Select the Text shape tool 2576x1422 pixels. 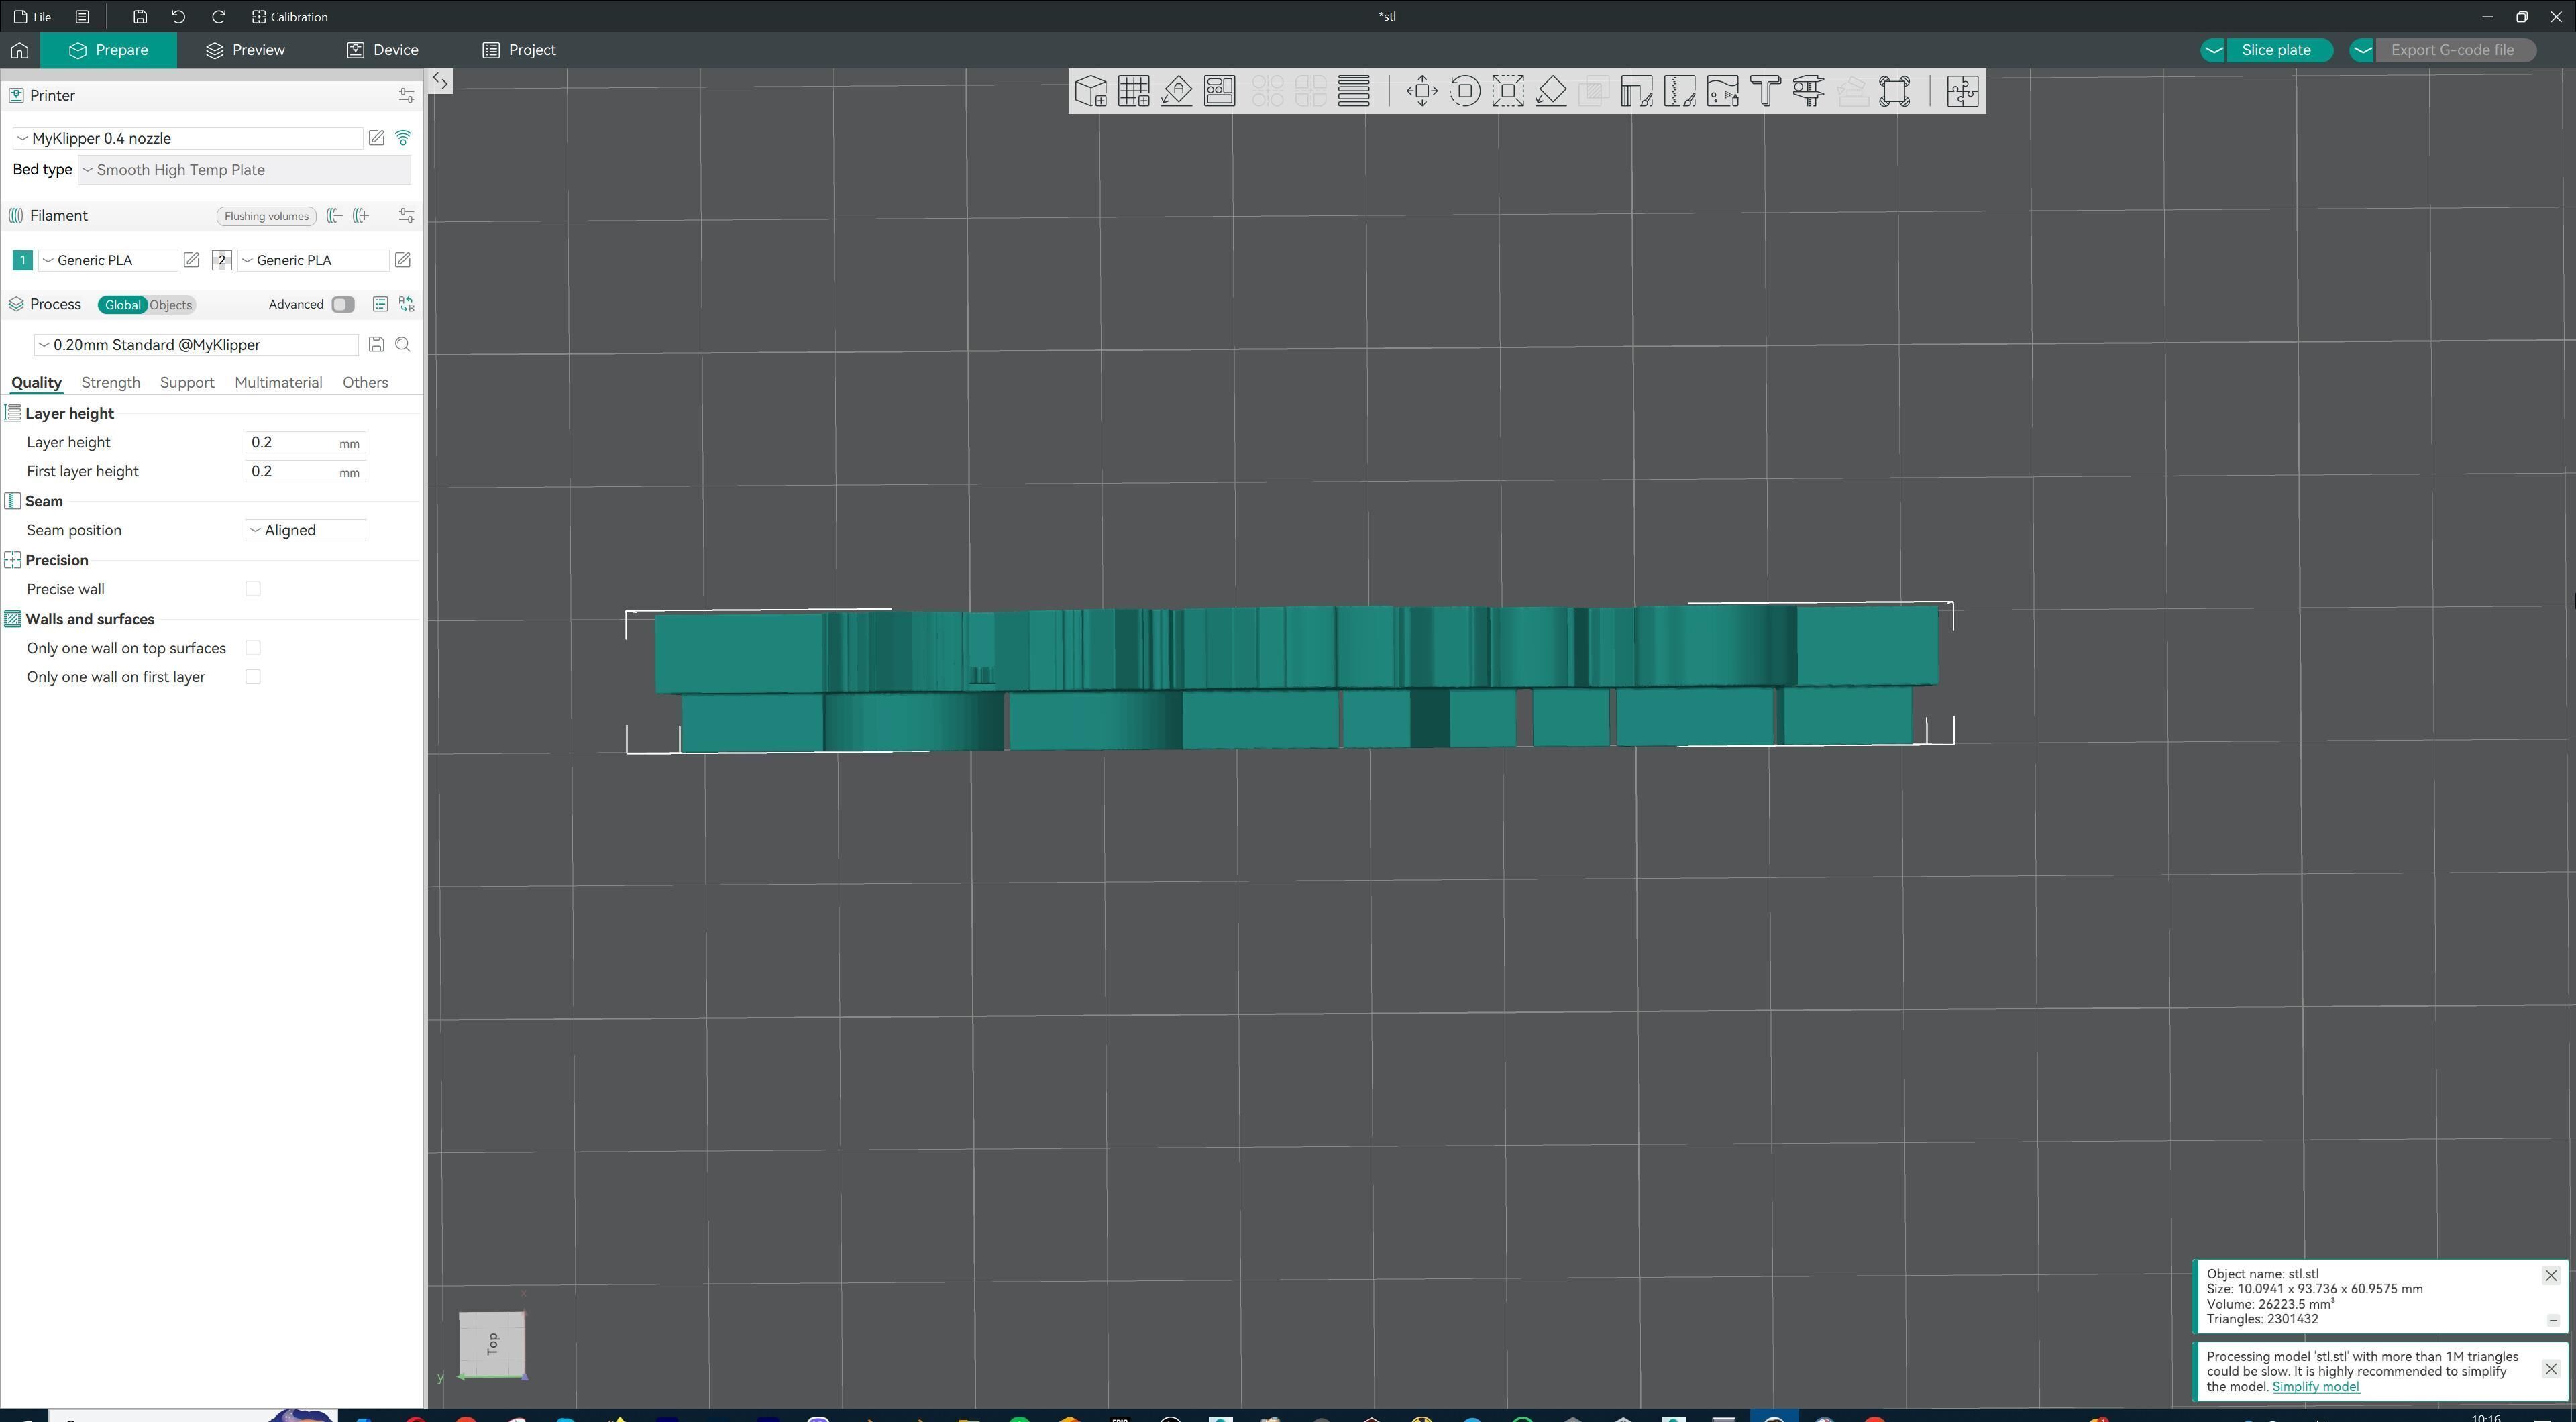point(1766,91)
